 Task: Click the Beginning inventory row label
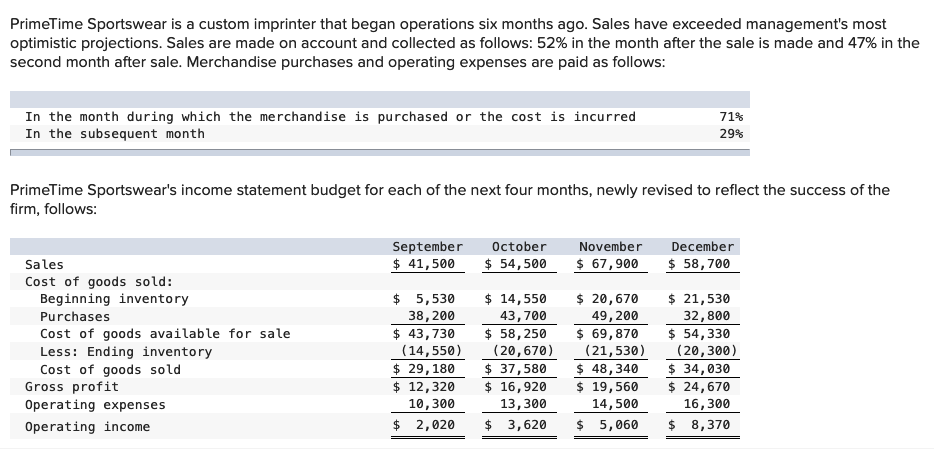click(114, 299)
